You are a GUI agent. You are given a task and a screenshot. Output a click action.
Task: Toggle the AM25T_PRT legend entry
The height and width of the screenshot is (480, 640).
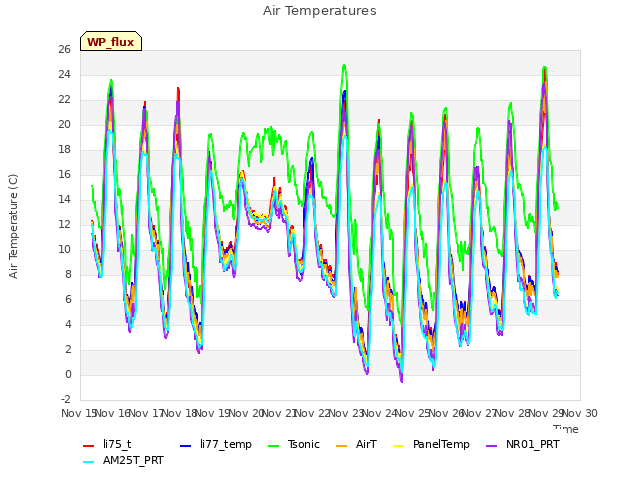123,460
